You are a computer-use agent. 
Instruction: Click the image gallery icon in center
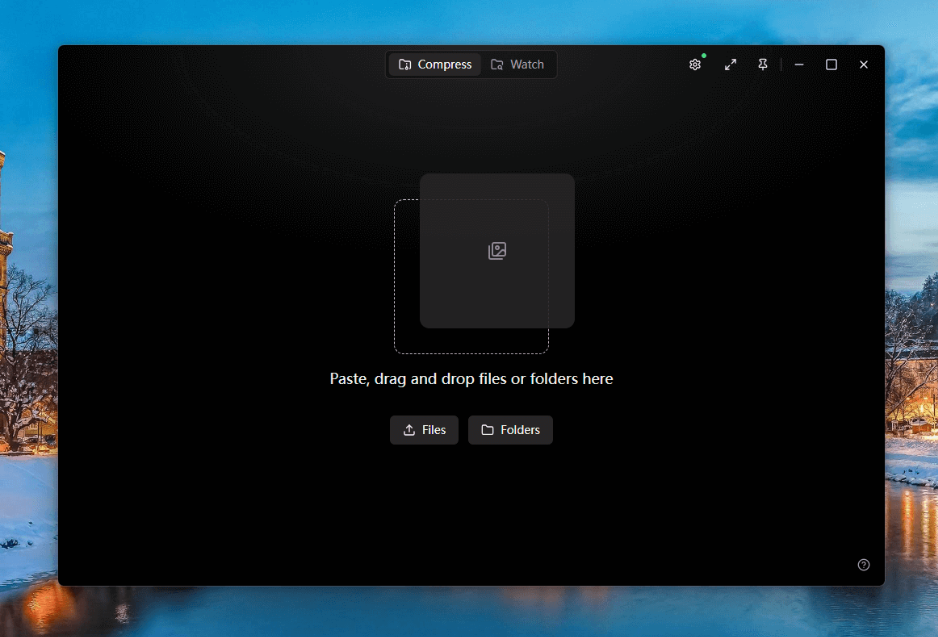point(497,251)
